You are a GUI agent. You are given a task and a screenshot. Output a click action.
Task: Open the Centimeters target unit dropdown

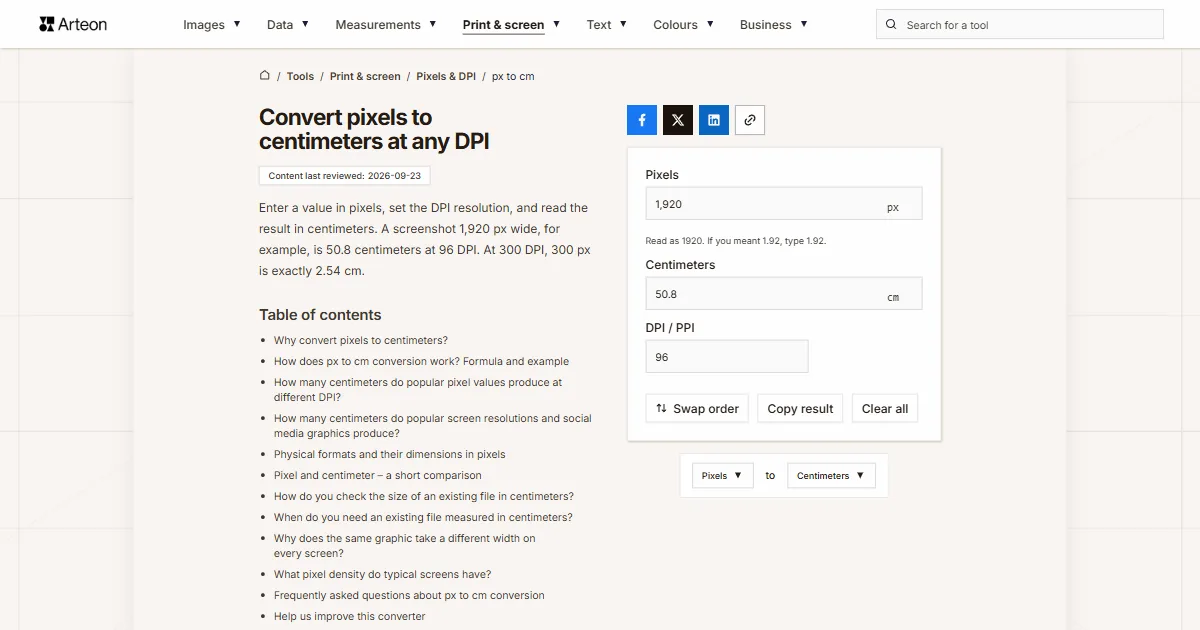coord(831,476)
